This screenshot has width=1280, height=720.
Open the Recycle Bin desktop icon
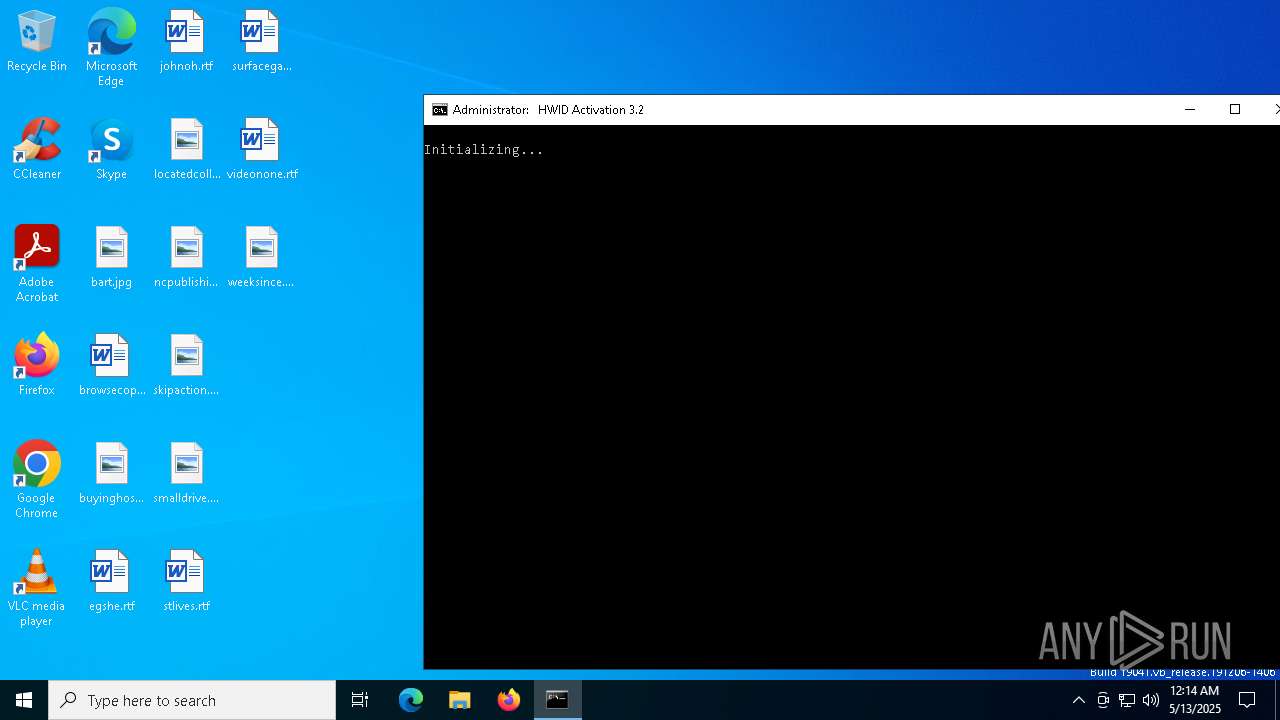coord(36,42)
